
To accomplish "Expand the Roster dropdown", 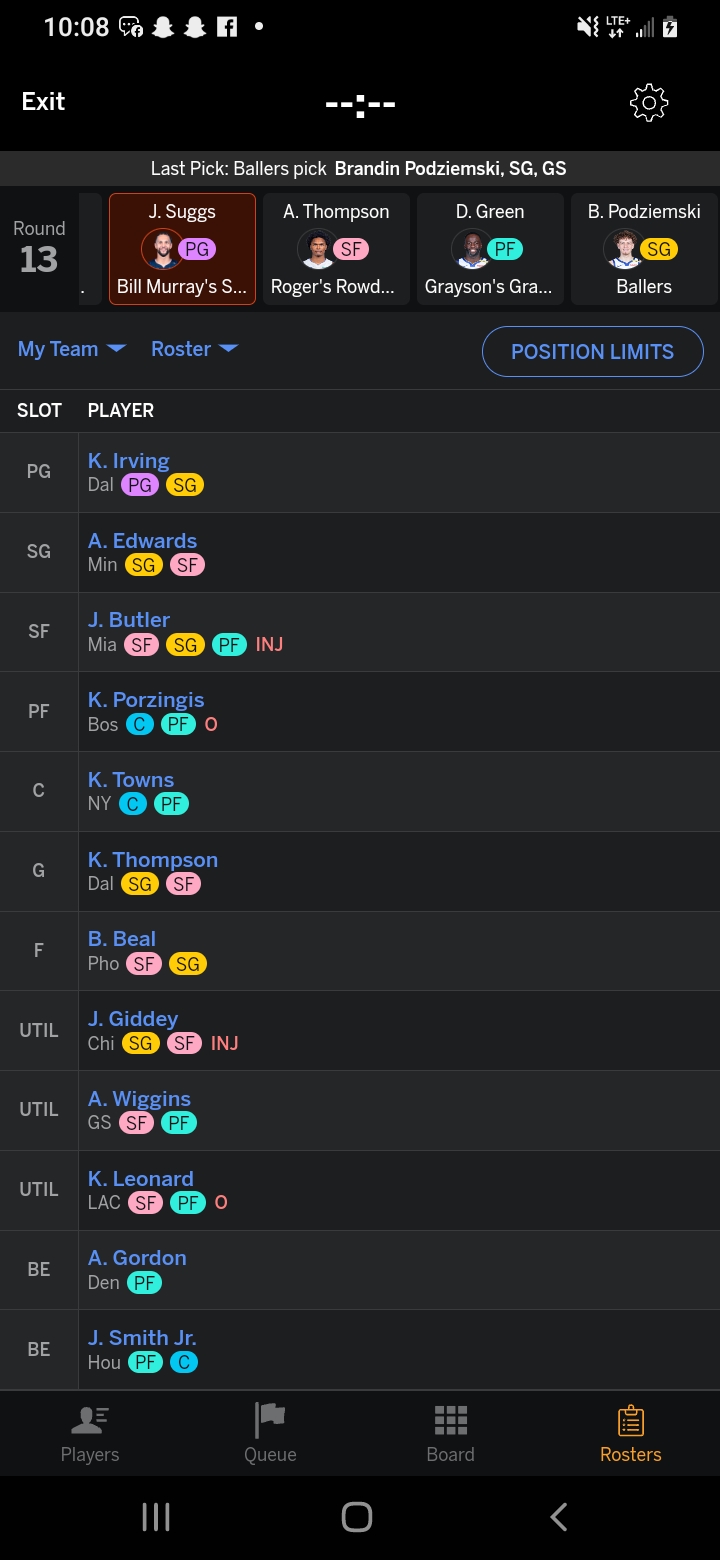I will tap(194, 349).
